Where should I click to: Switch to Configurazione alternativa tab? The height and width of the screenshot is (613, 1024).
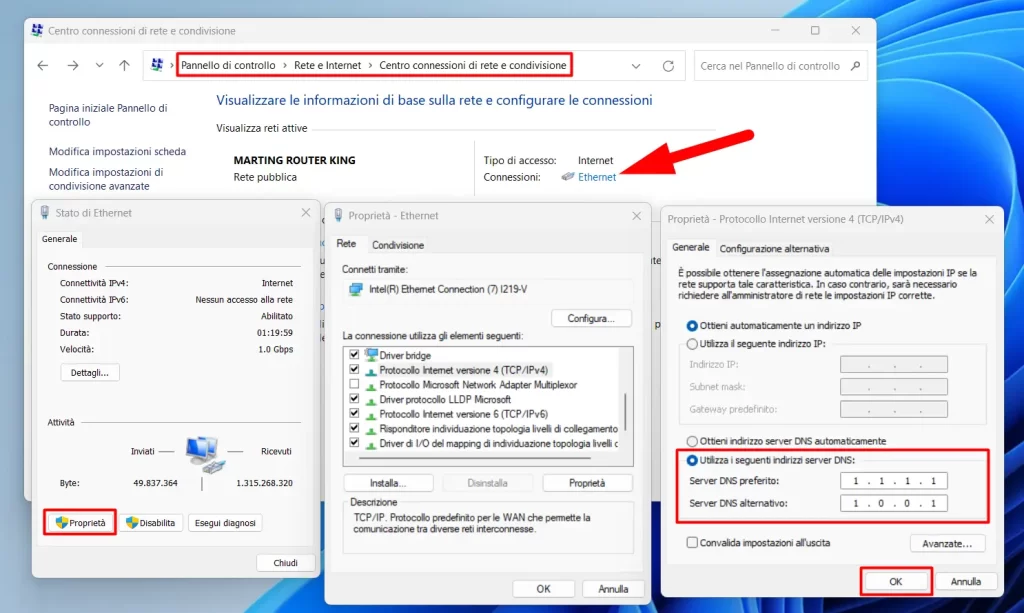[x=774, y=249]
